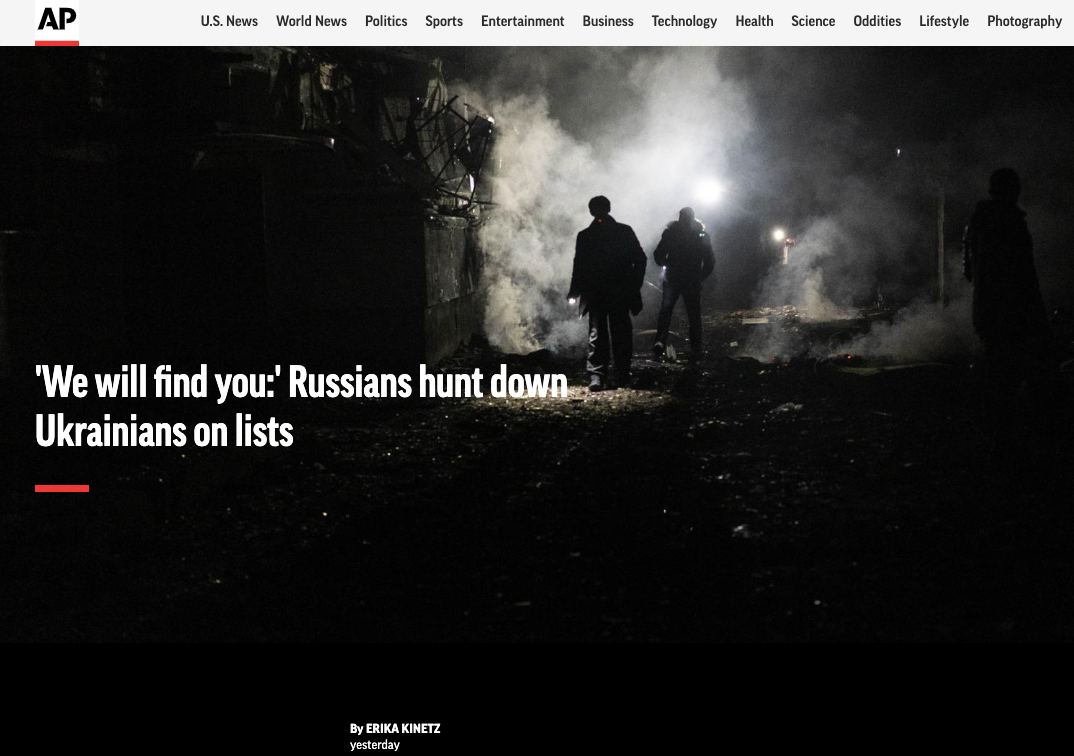
Task: Go to the Science section
Action: 813,21
